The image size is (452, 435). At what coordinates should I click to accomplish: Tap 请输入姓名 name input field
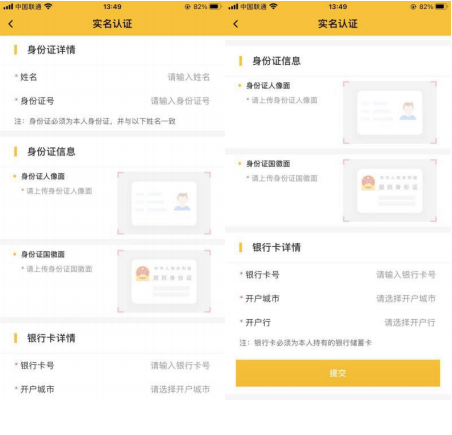click(x=188, y=77)
